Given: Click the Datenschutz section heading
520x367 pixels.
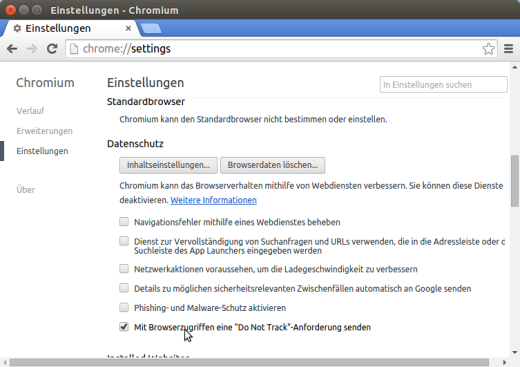Looking at the screenshot, I should 135,144.
